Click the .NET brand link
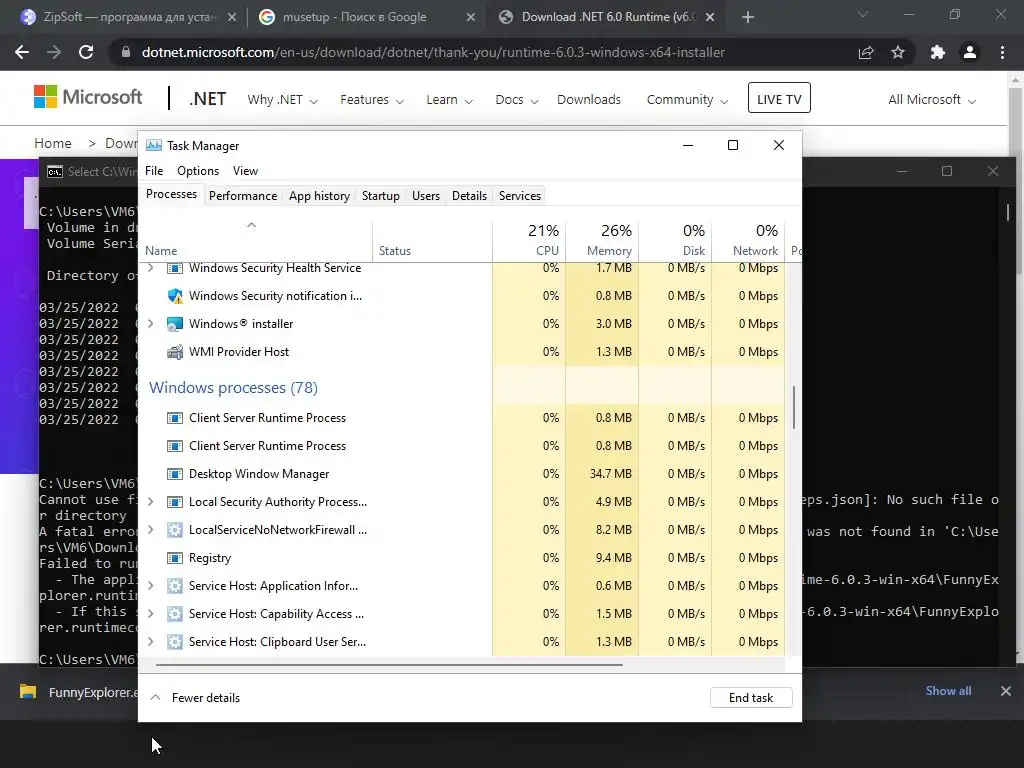The image size is (1024, 768). 208,99
